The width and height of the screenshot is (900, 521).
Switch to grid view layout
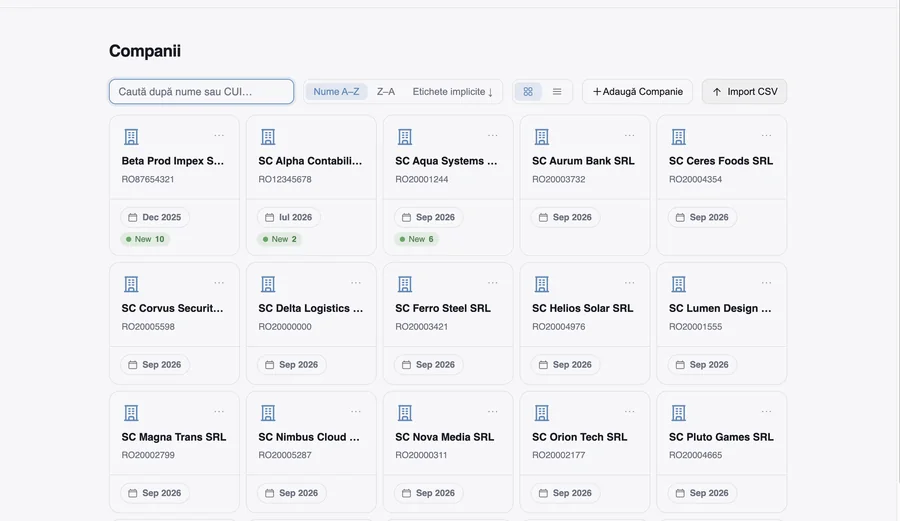(x=527, y=92)
